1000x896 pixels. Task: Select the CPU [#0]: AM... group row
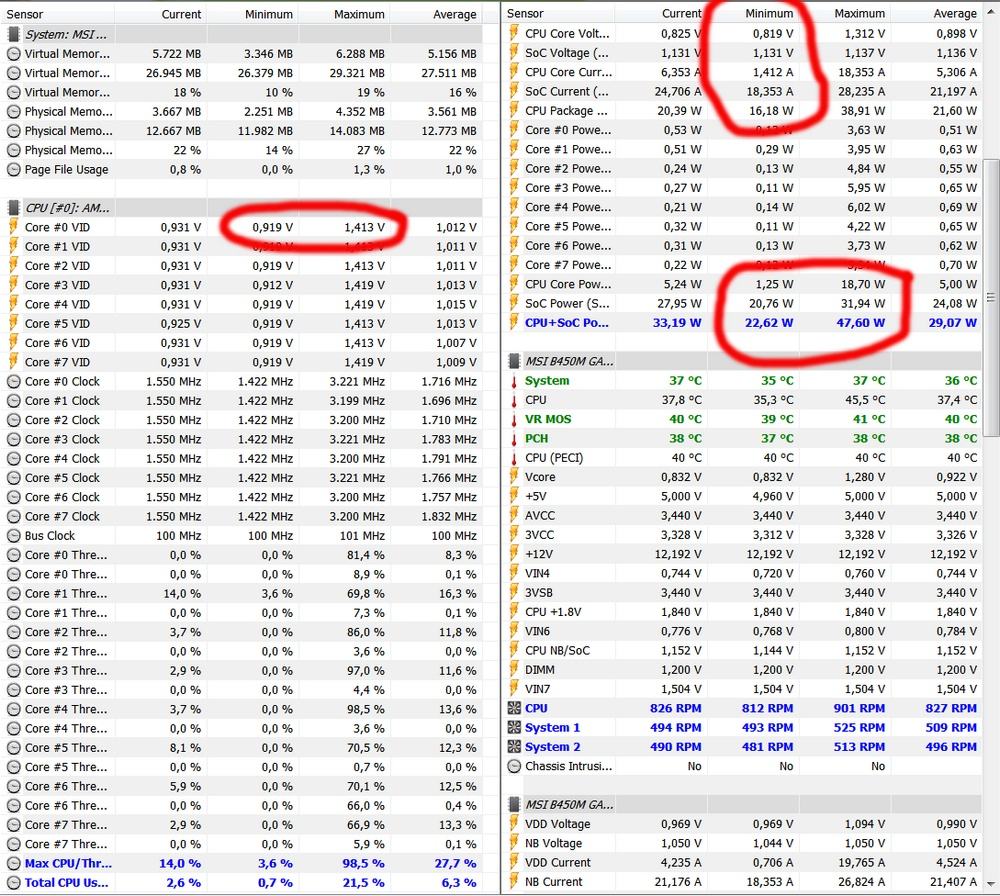pos(242,208)
